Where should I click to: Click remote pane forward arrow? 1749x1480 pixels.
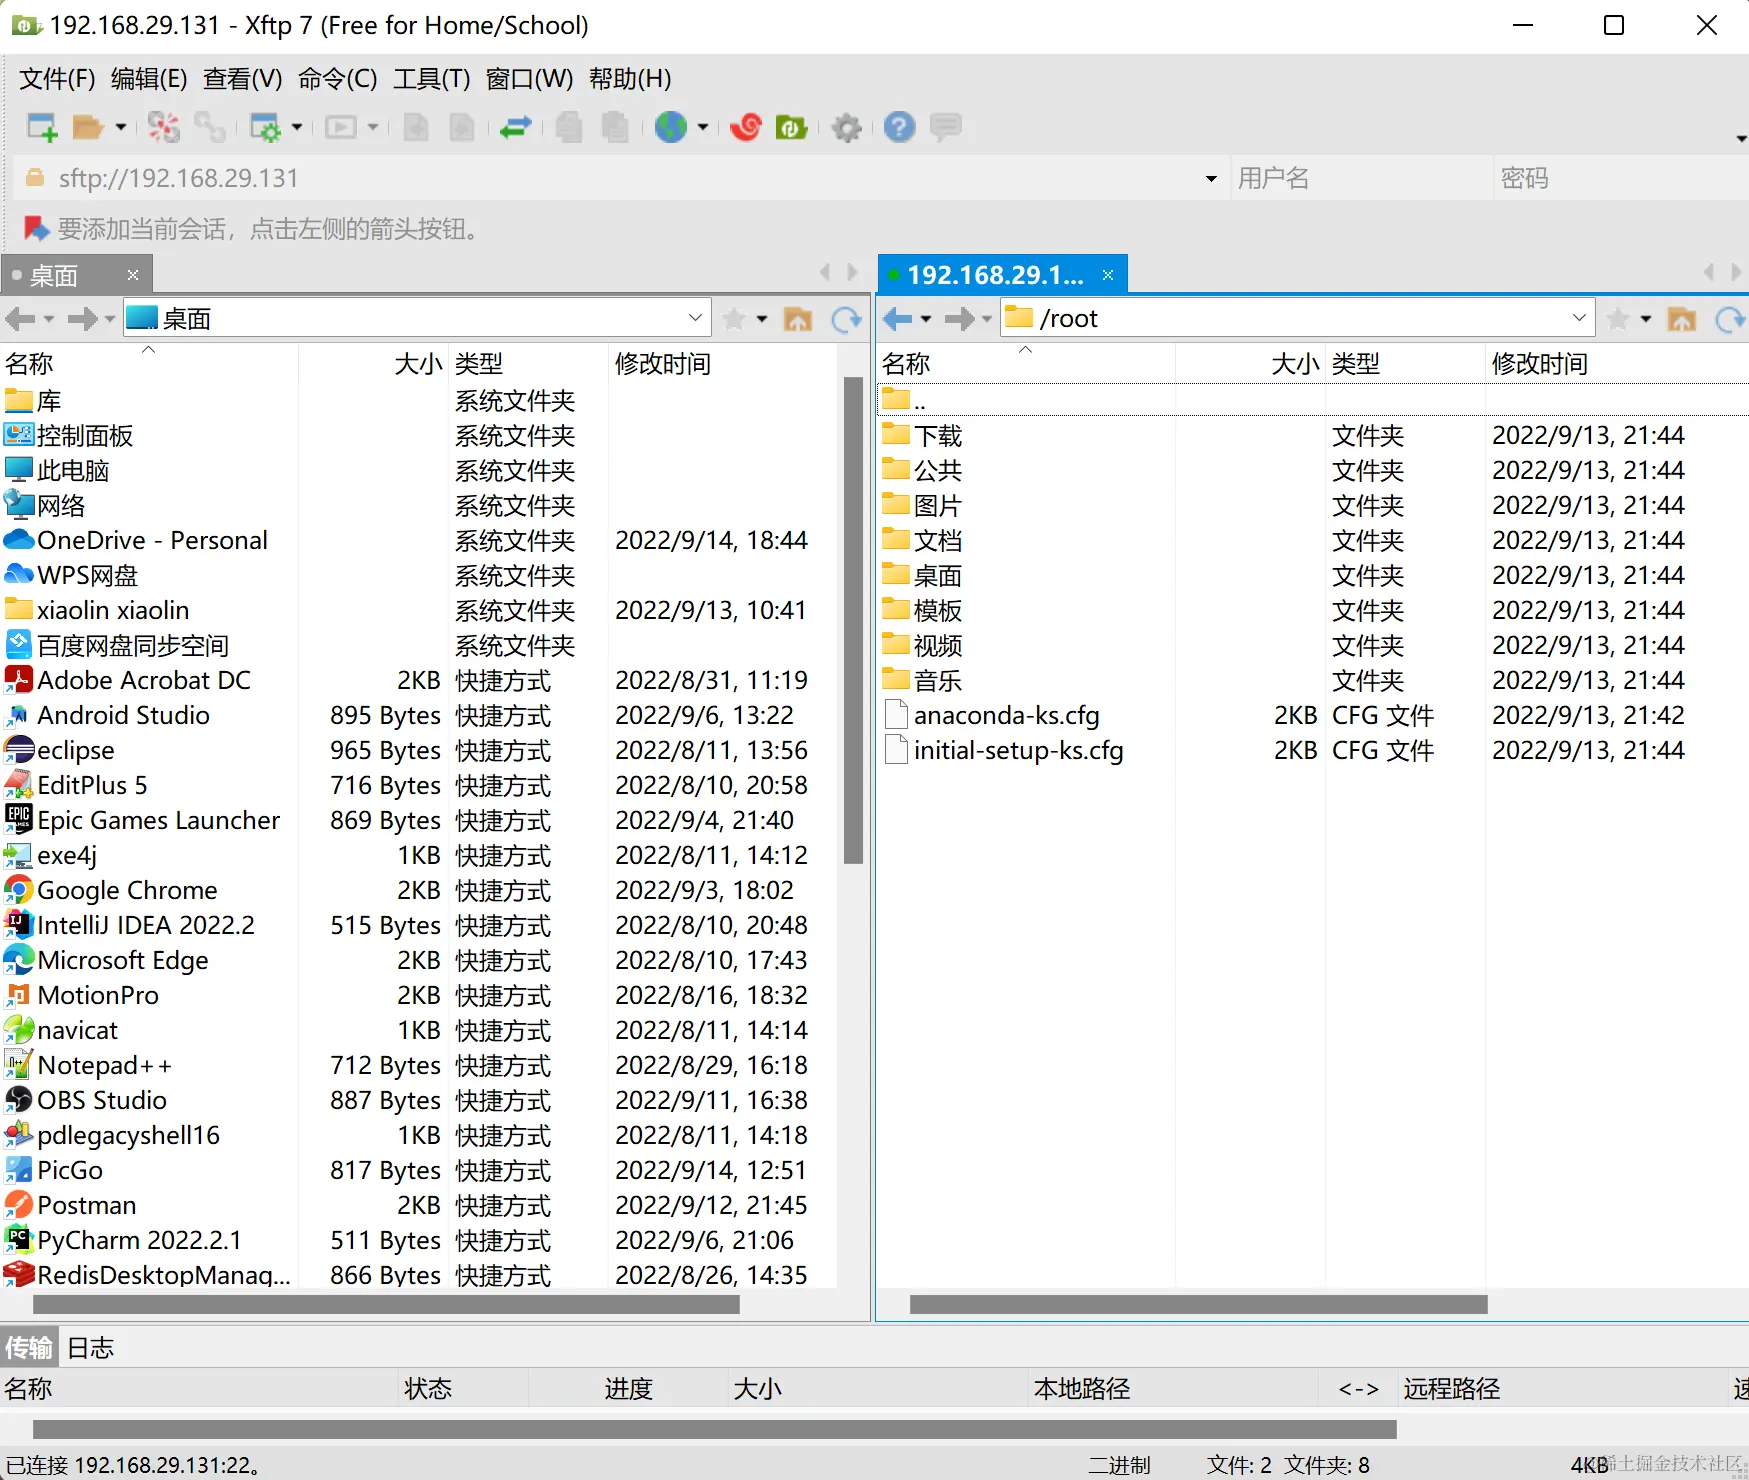(960, 319)
